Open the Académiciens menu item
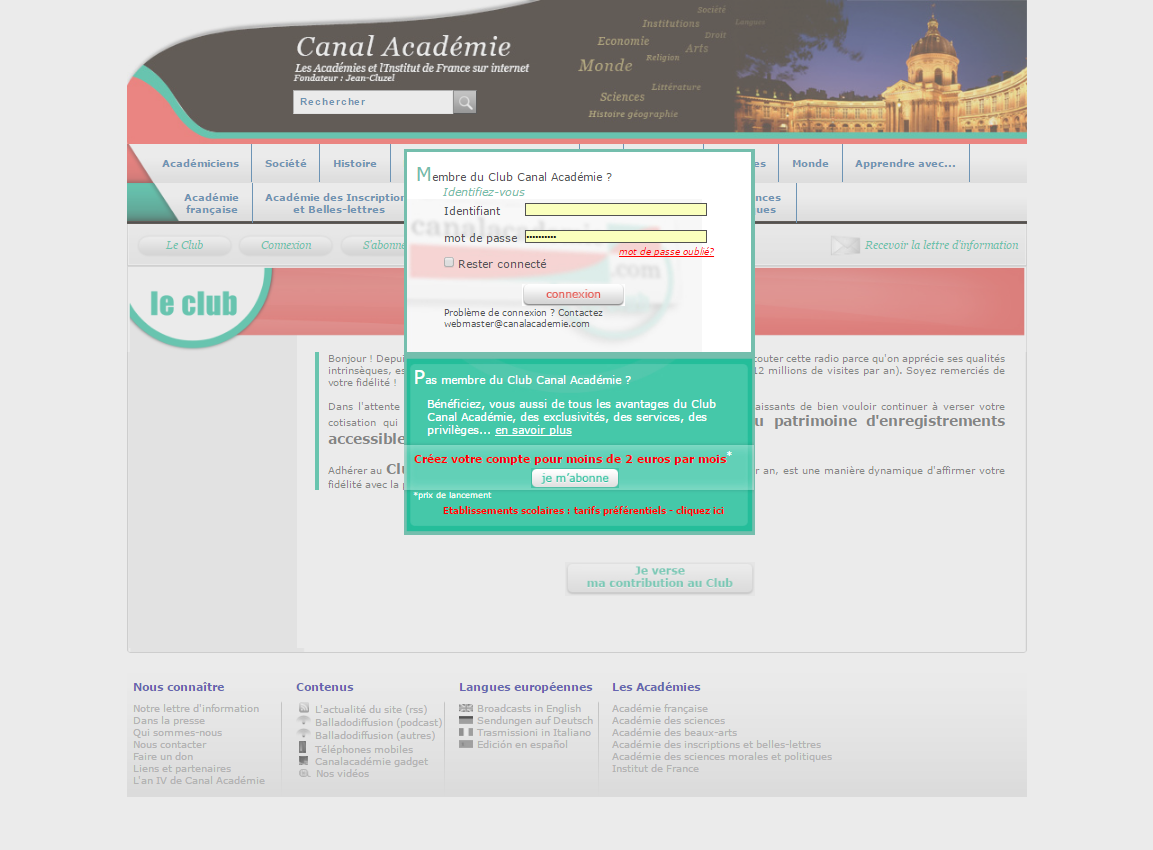The width and height of the screenshot is (1153, 850). coord(201,163)
